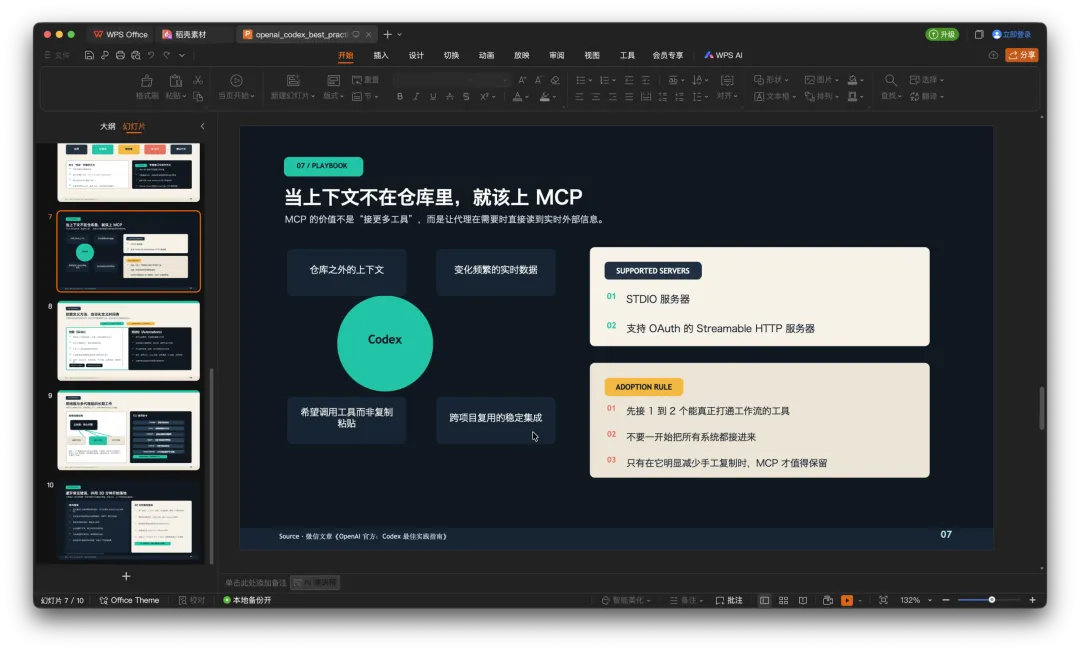Open the font color dropdown
1080x652 pixels.
(526, 97)
